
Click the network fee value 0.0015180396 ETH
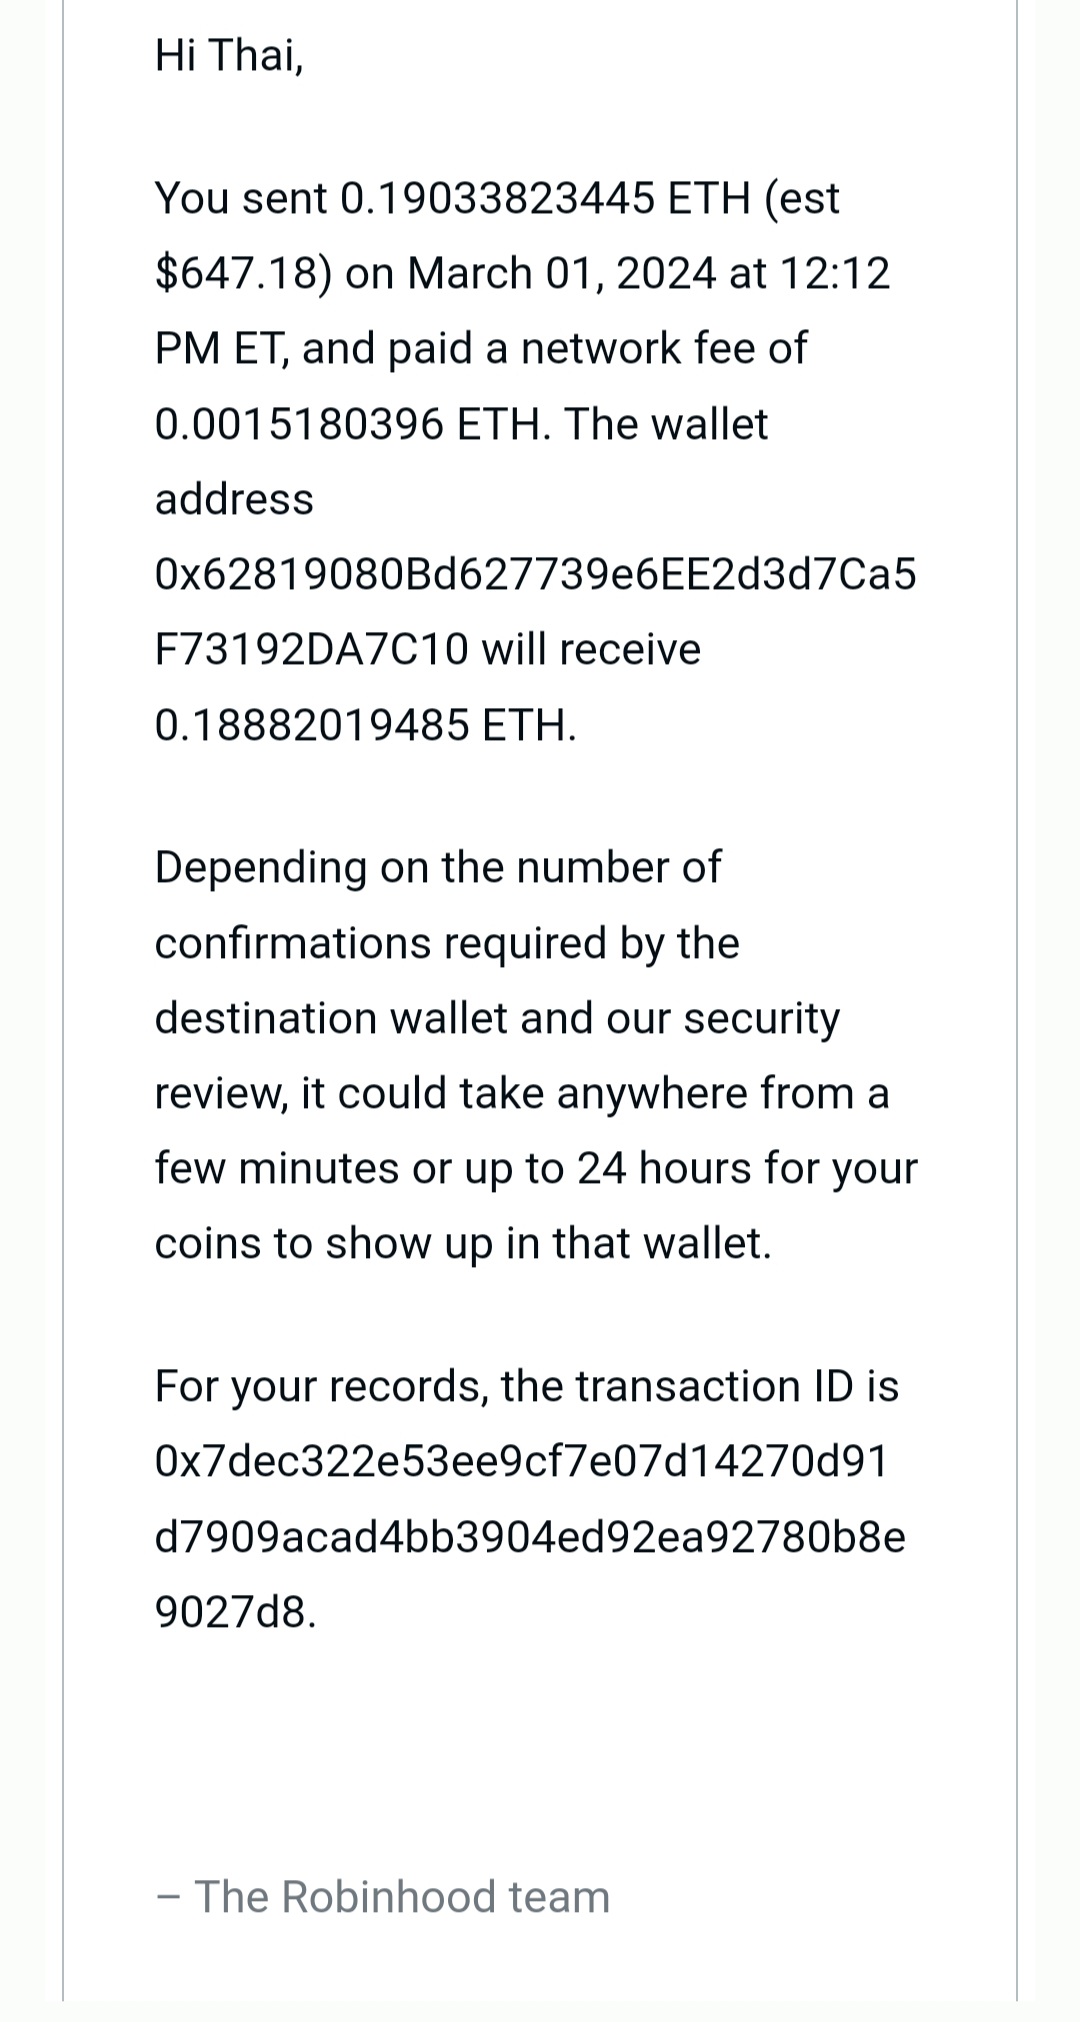352,424
